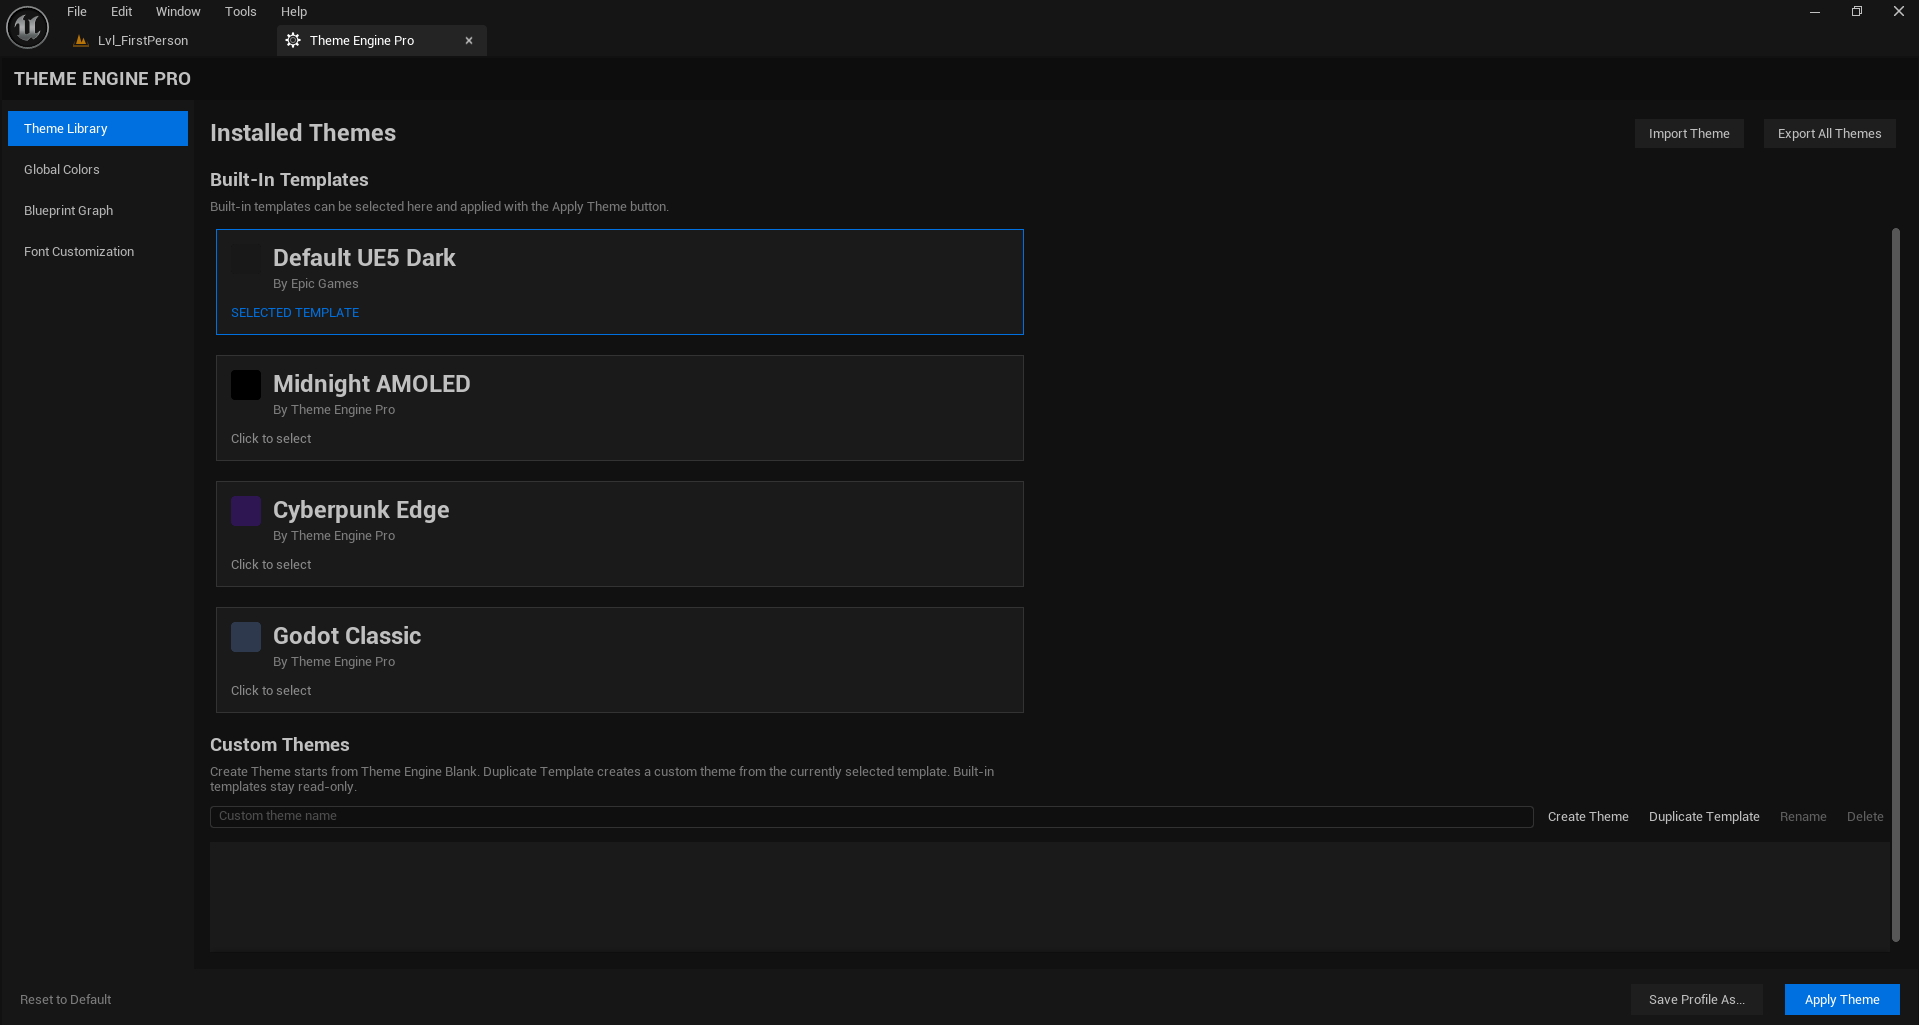Open the Blueprint Graph section
Screen dimensions: 1919x1025
click(98, 210)
